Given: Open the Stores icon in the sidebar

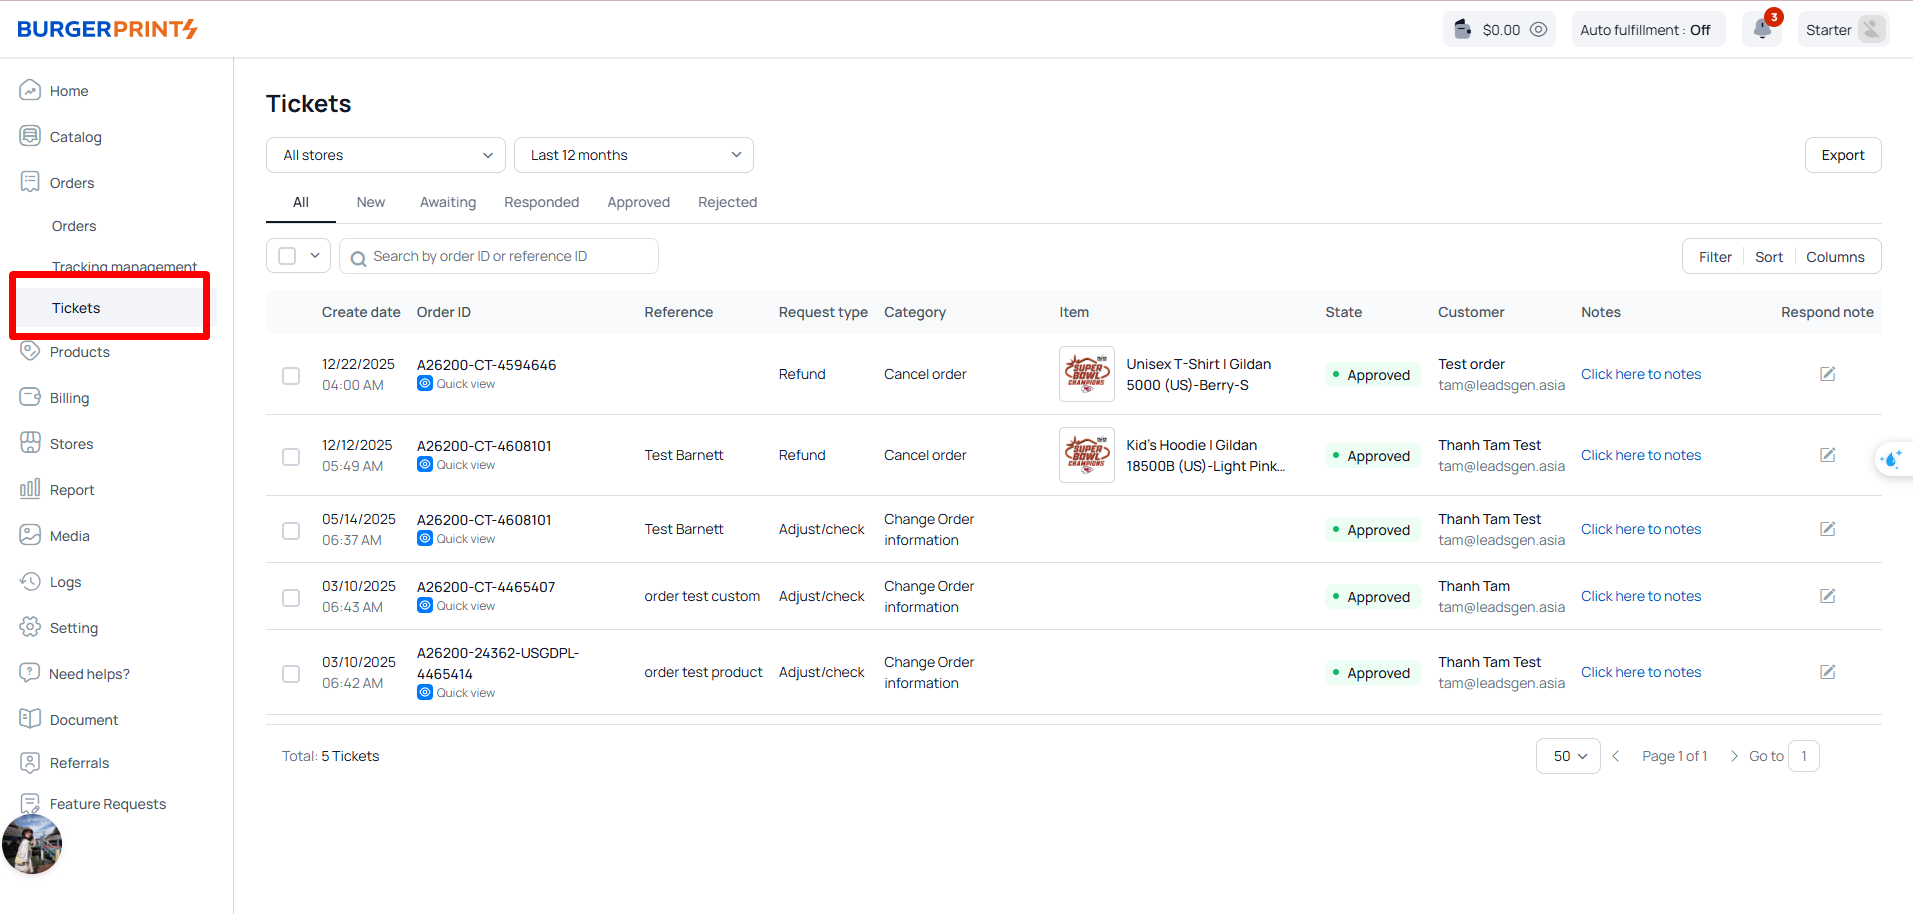Looking at the screenshot, I should point(30,443).
